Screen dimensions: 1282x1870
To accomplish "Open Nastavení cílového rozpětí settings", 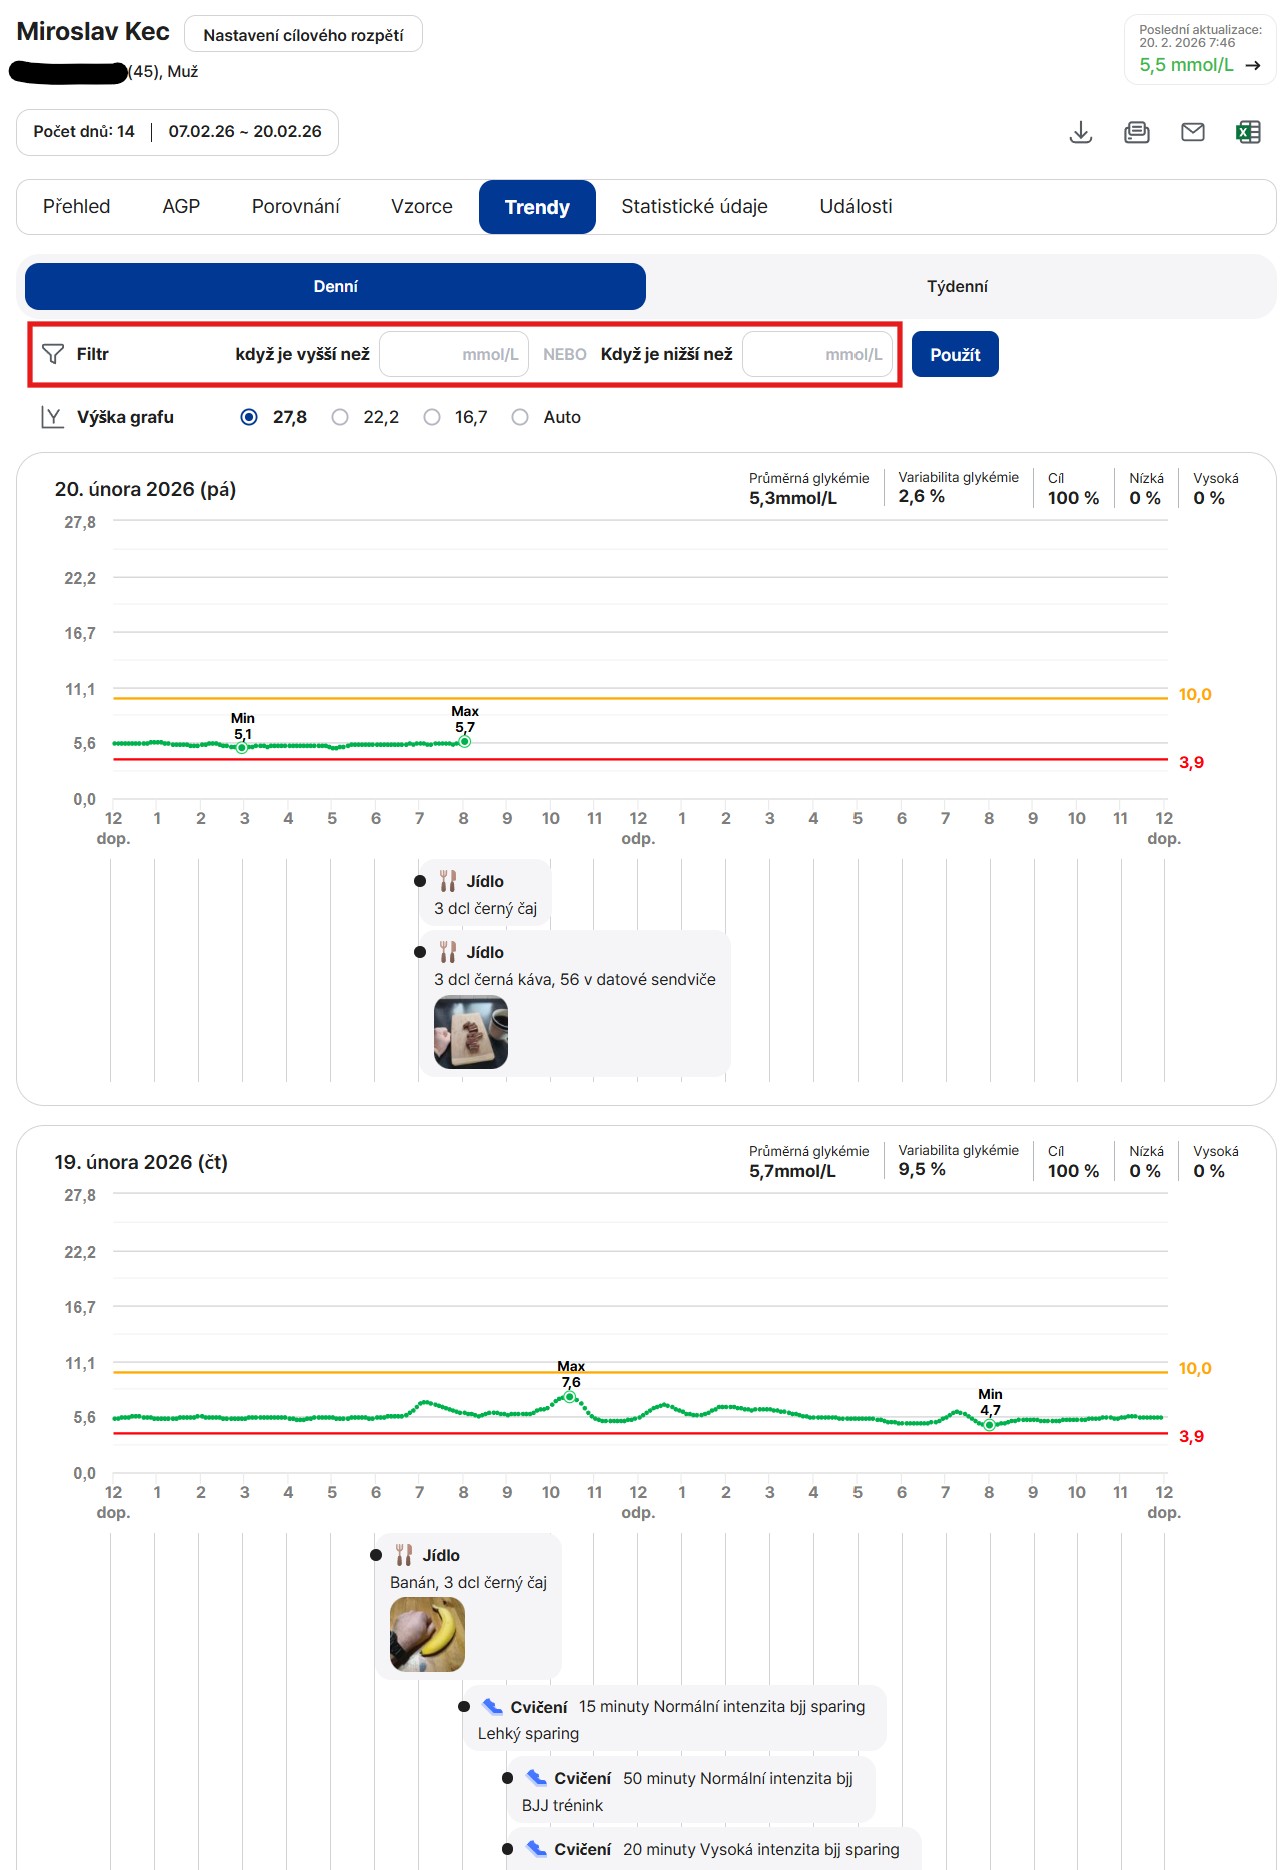I will coord(303,35).
